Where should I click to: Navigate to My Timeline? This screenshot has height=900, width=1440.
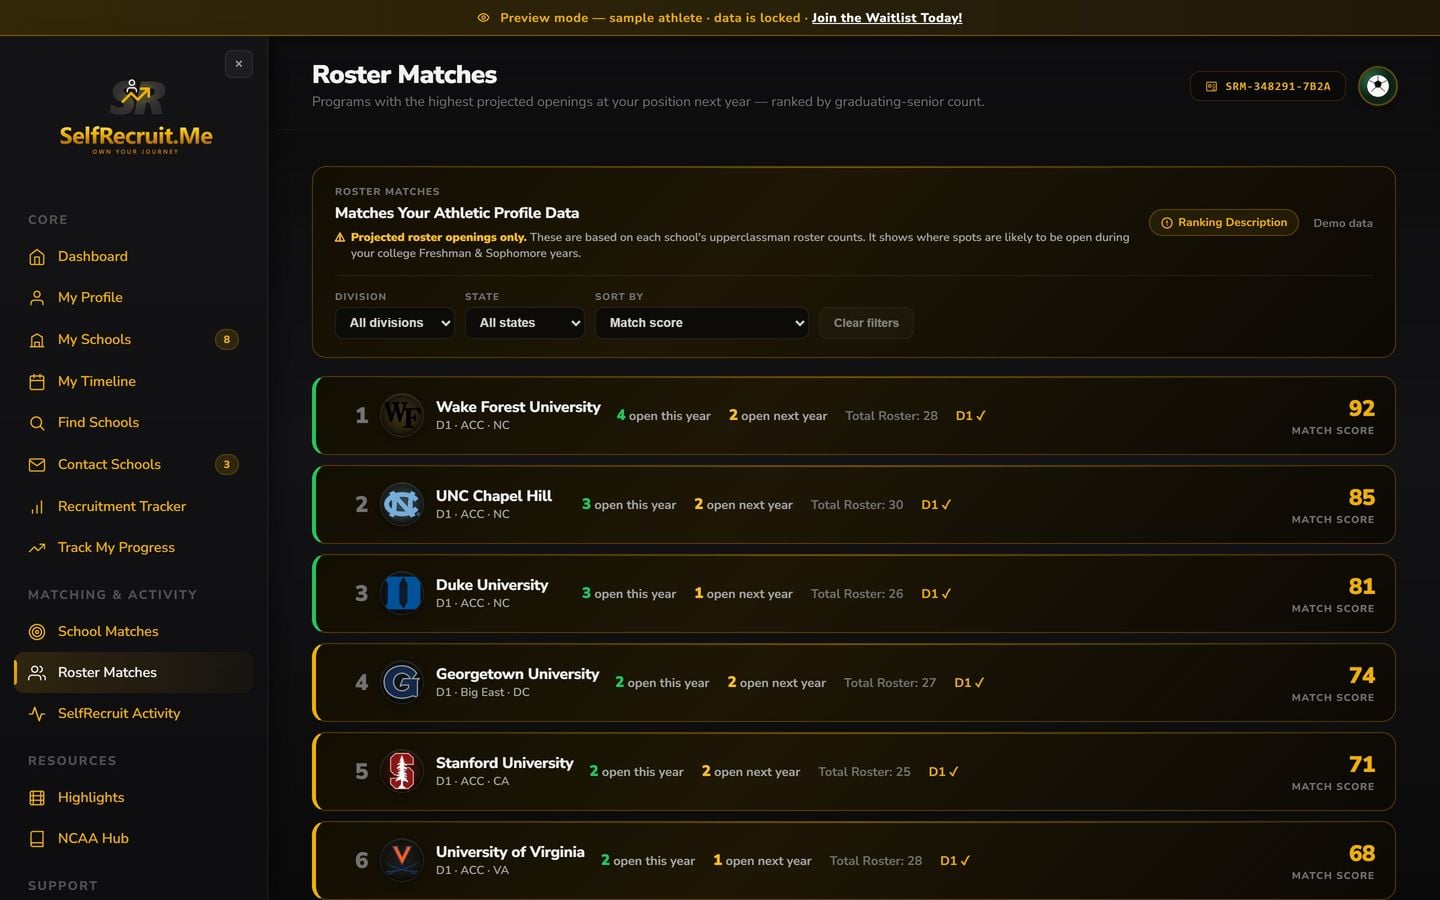[133, 382]
